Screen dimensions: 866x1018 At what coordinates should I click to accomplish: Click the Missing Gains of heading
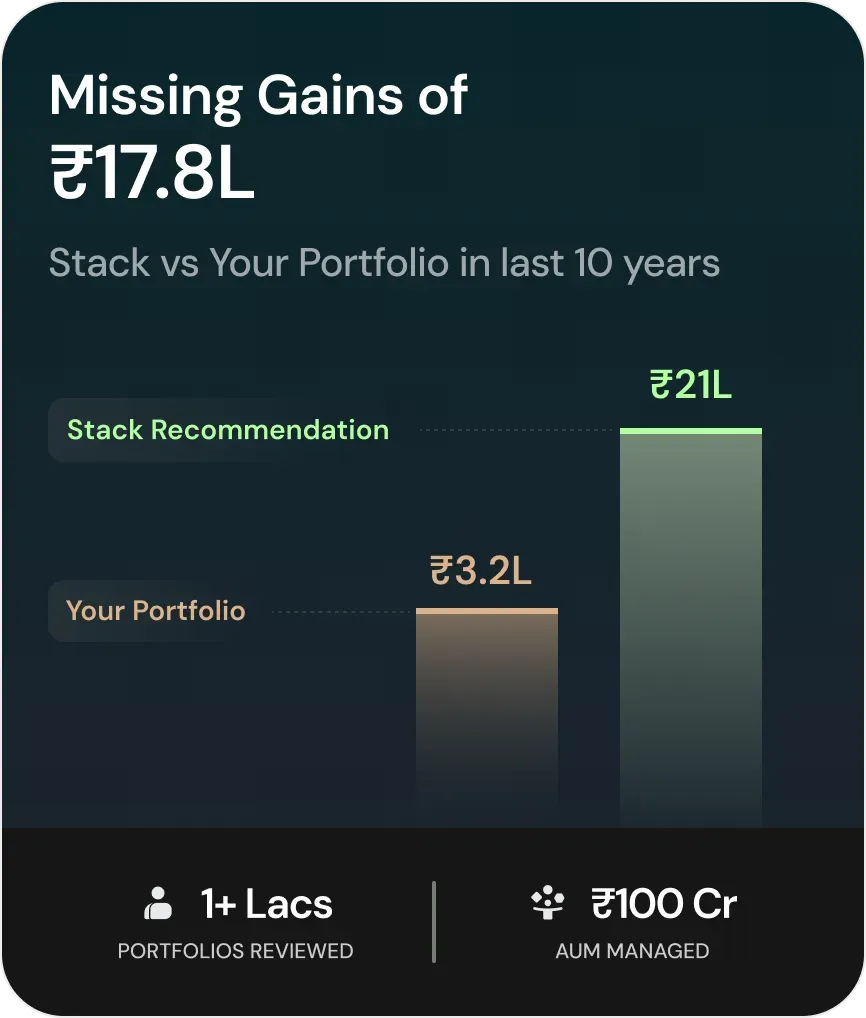258,97
